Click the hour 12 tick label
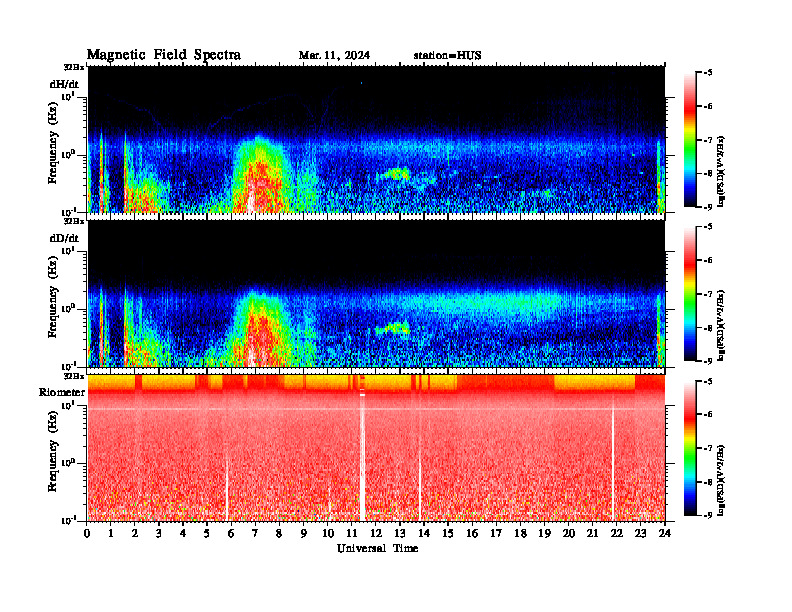The image size is (792, 612). click(376, 533)
